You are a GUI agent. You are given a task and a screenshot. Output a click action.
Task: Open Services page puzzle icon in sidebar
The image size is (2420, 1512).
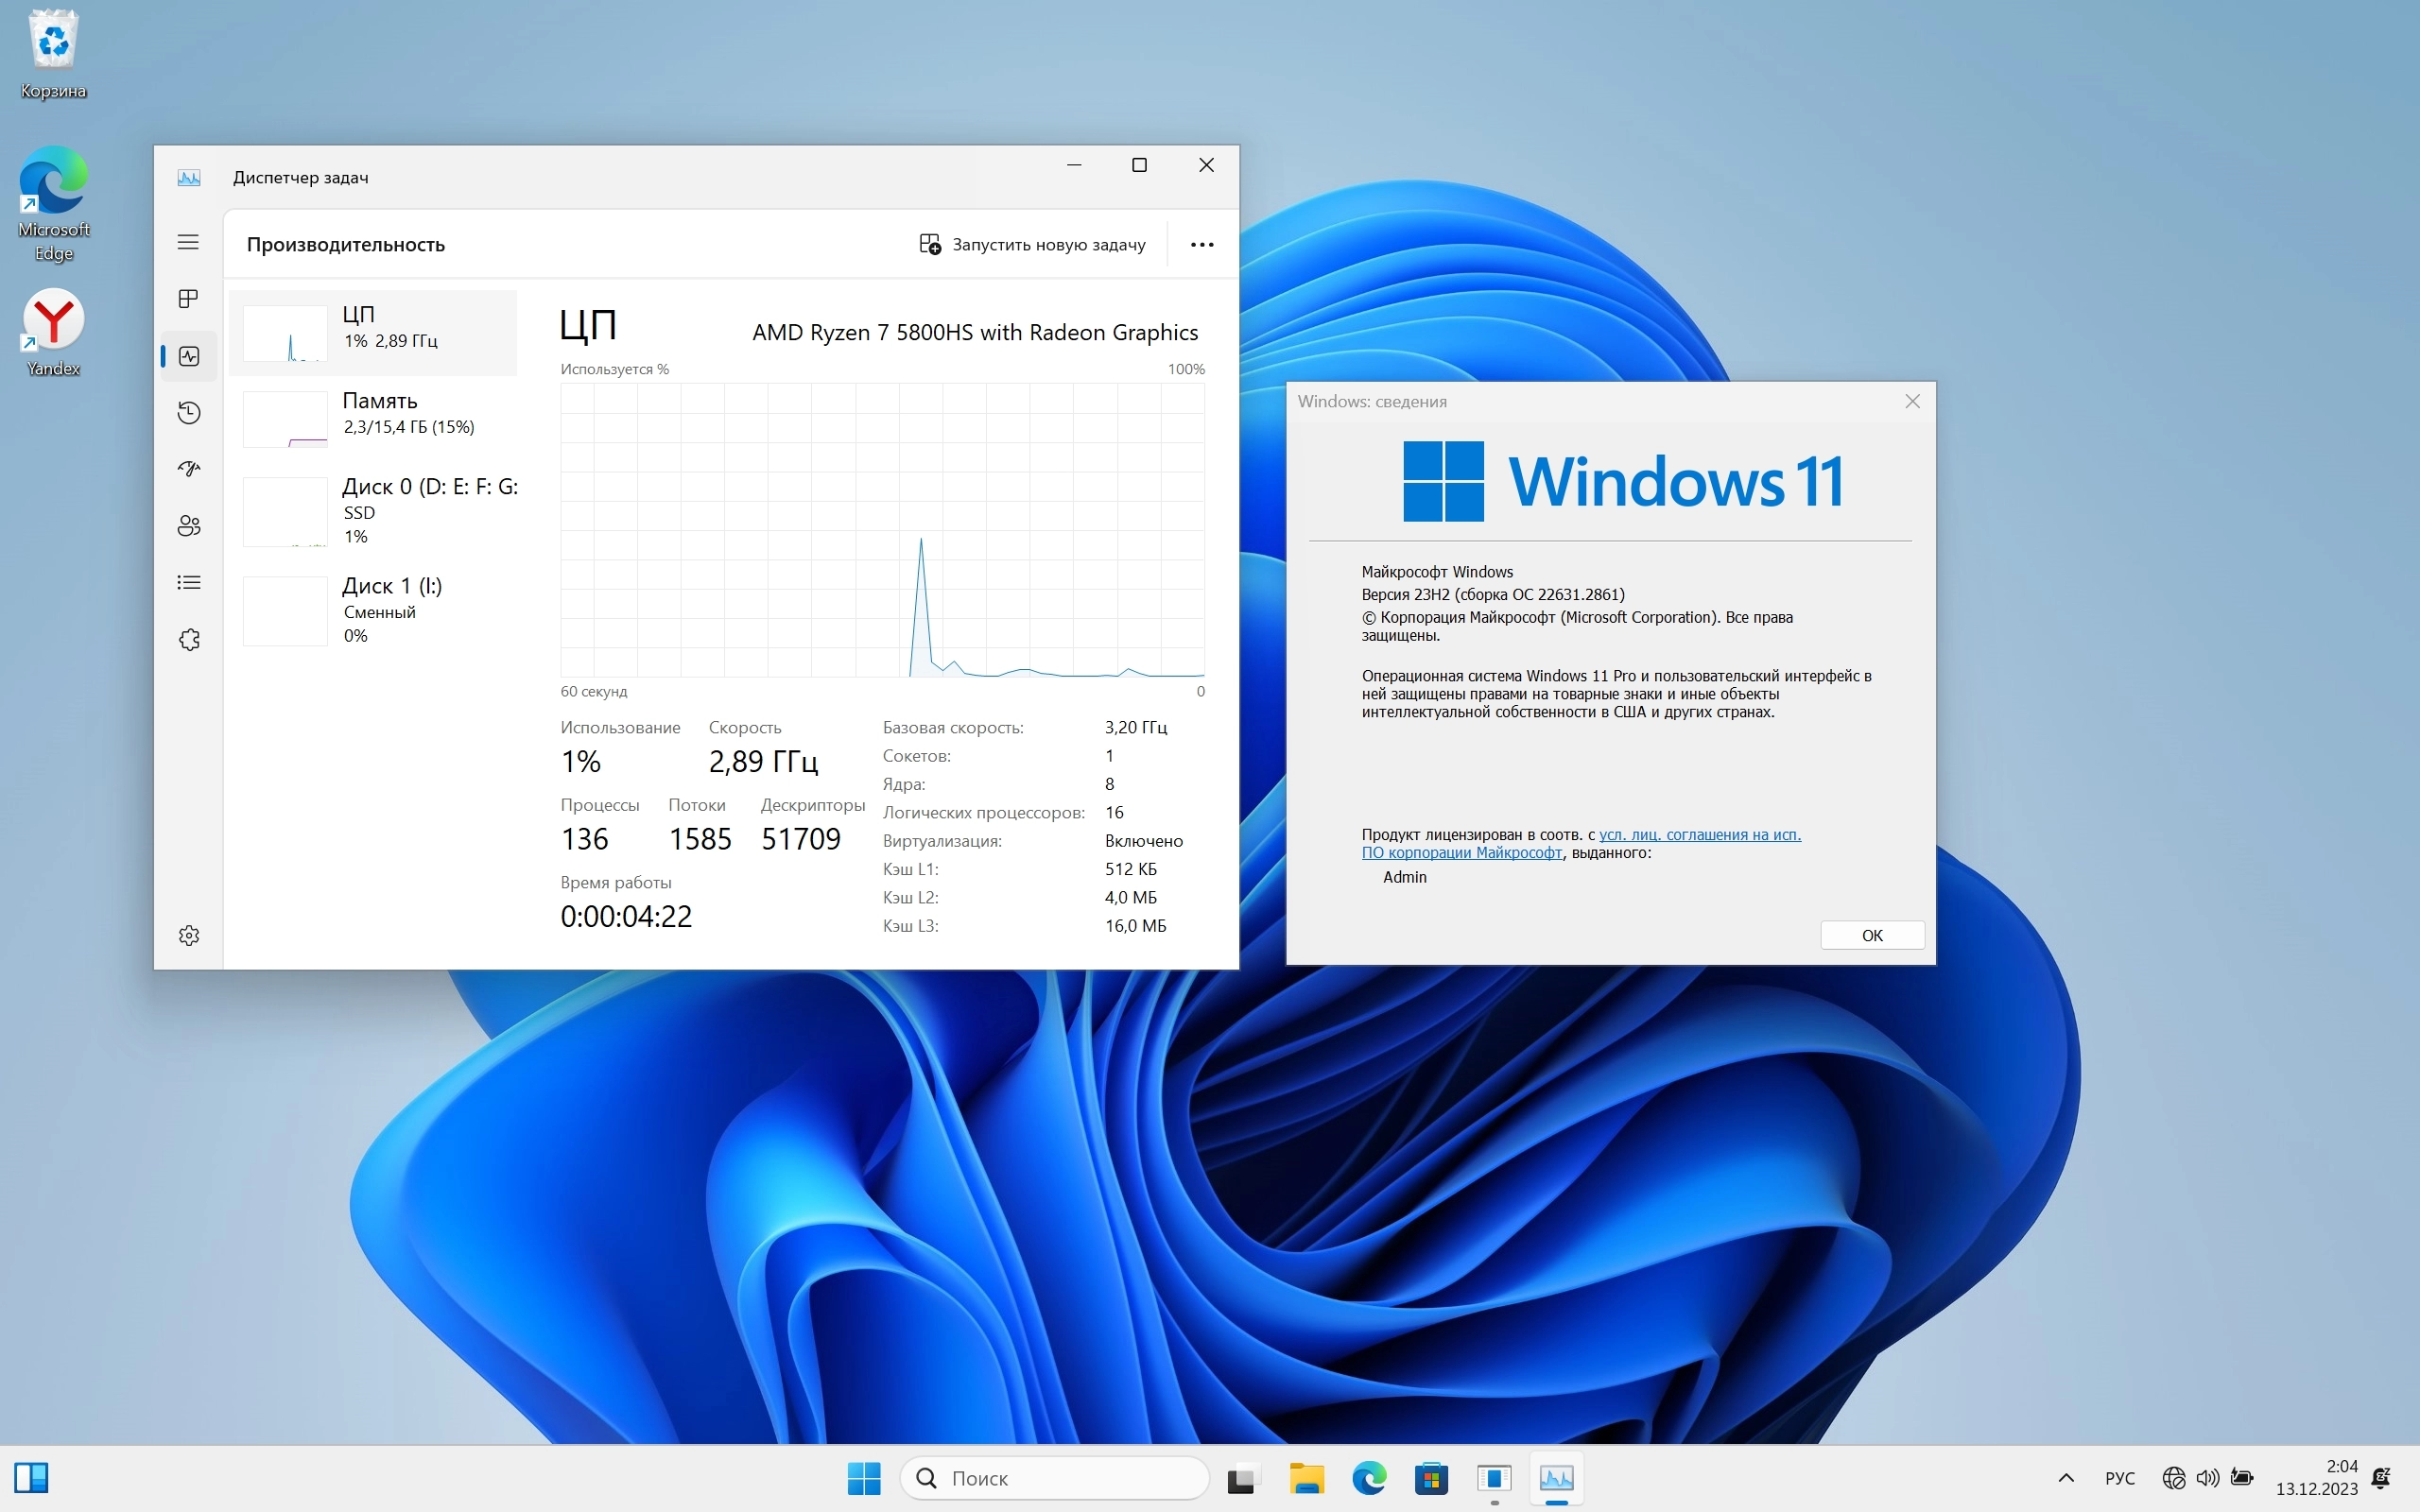click(188, 640)
